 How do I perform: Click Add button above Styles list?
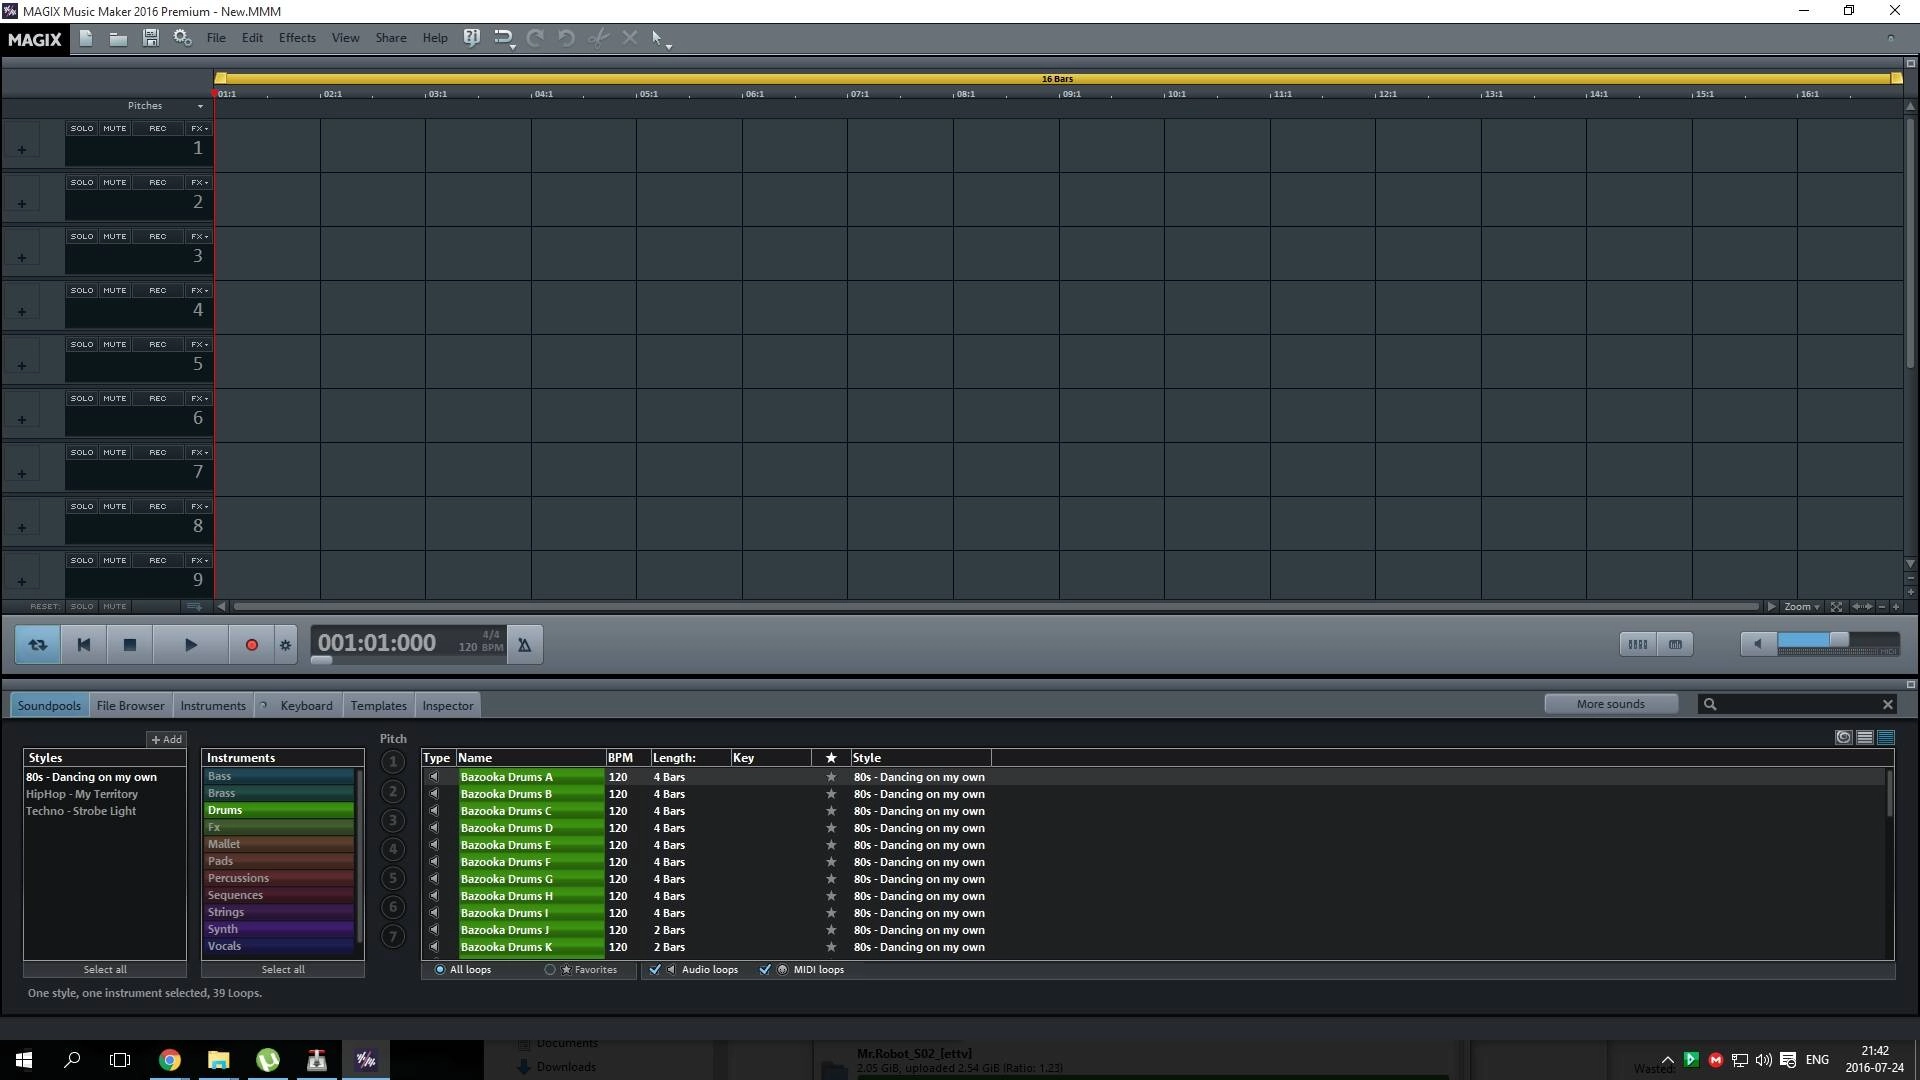(166, 740)
